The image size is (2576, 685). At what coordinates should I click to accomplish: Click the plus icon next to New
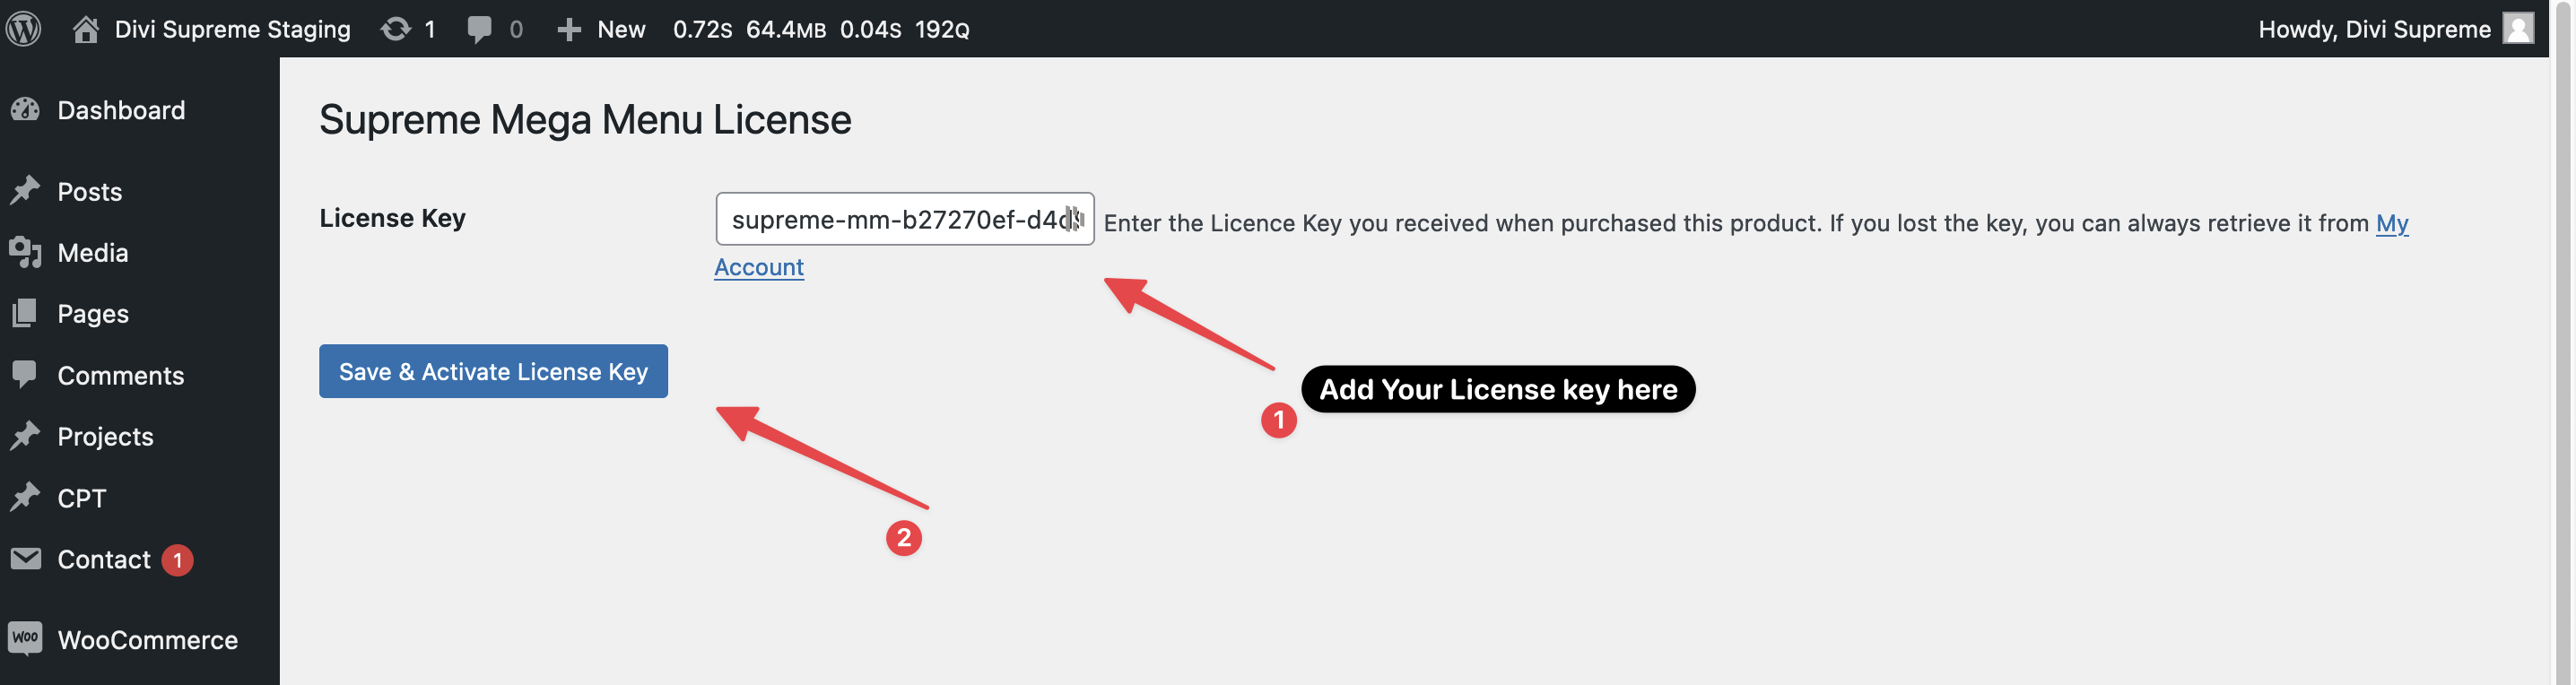(569, 29)
